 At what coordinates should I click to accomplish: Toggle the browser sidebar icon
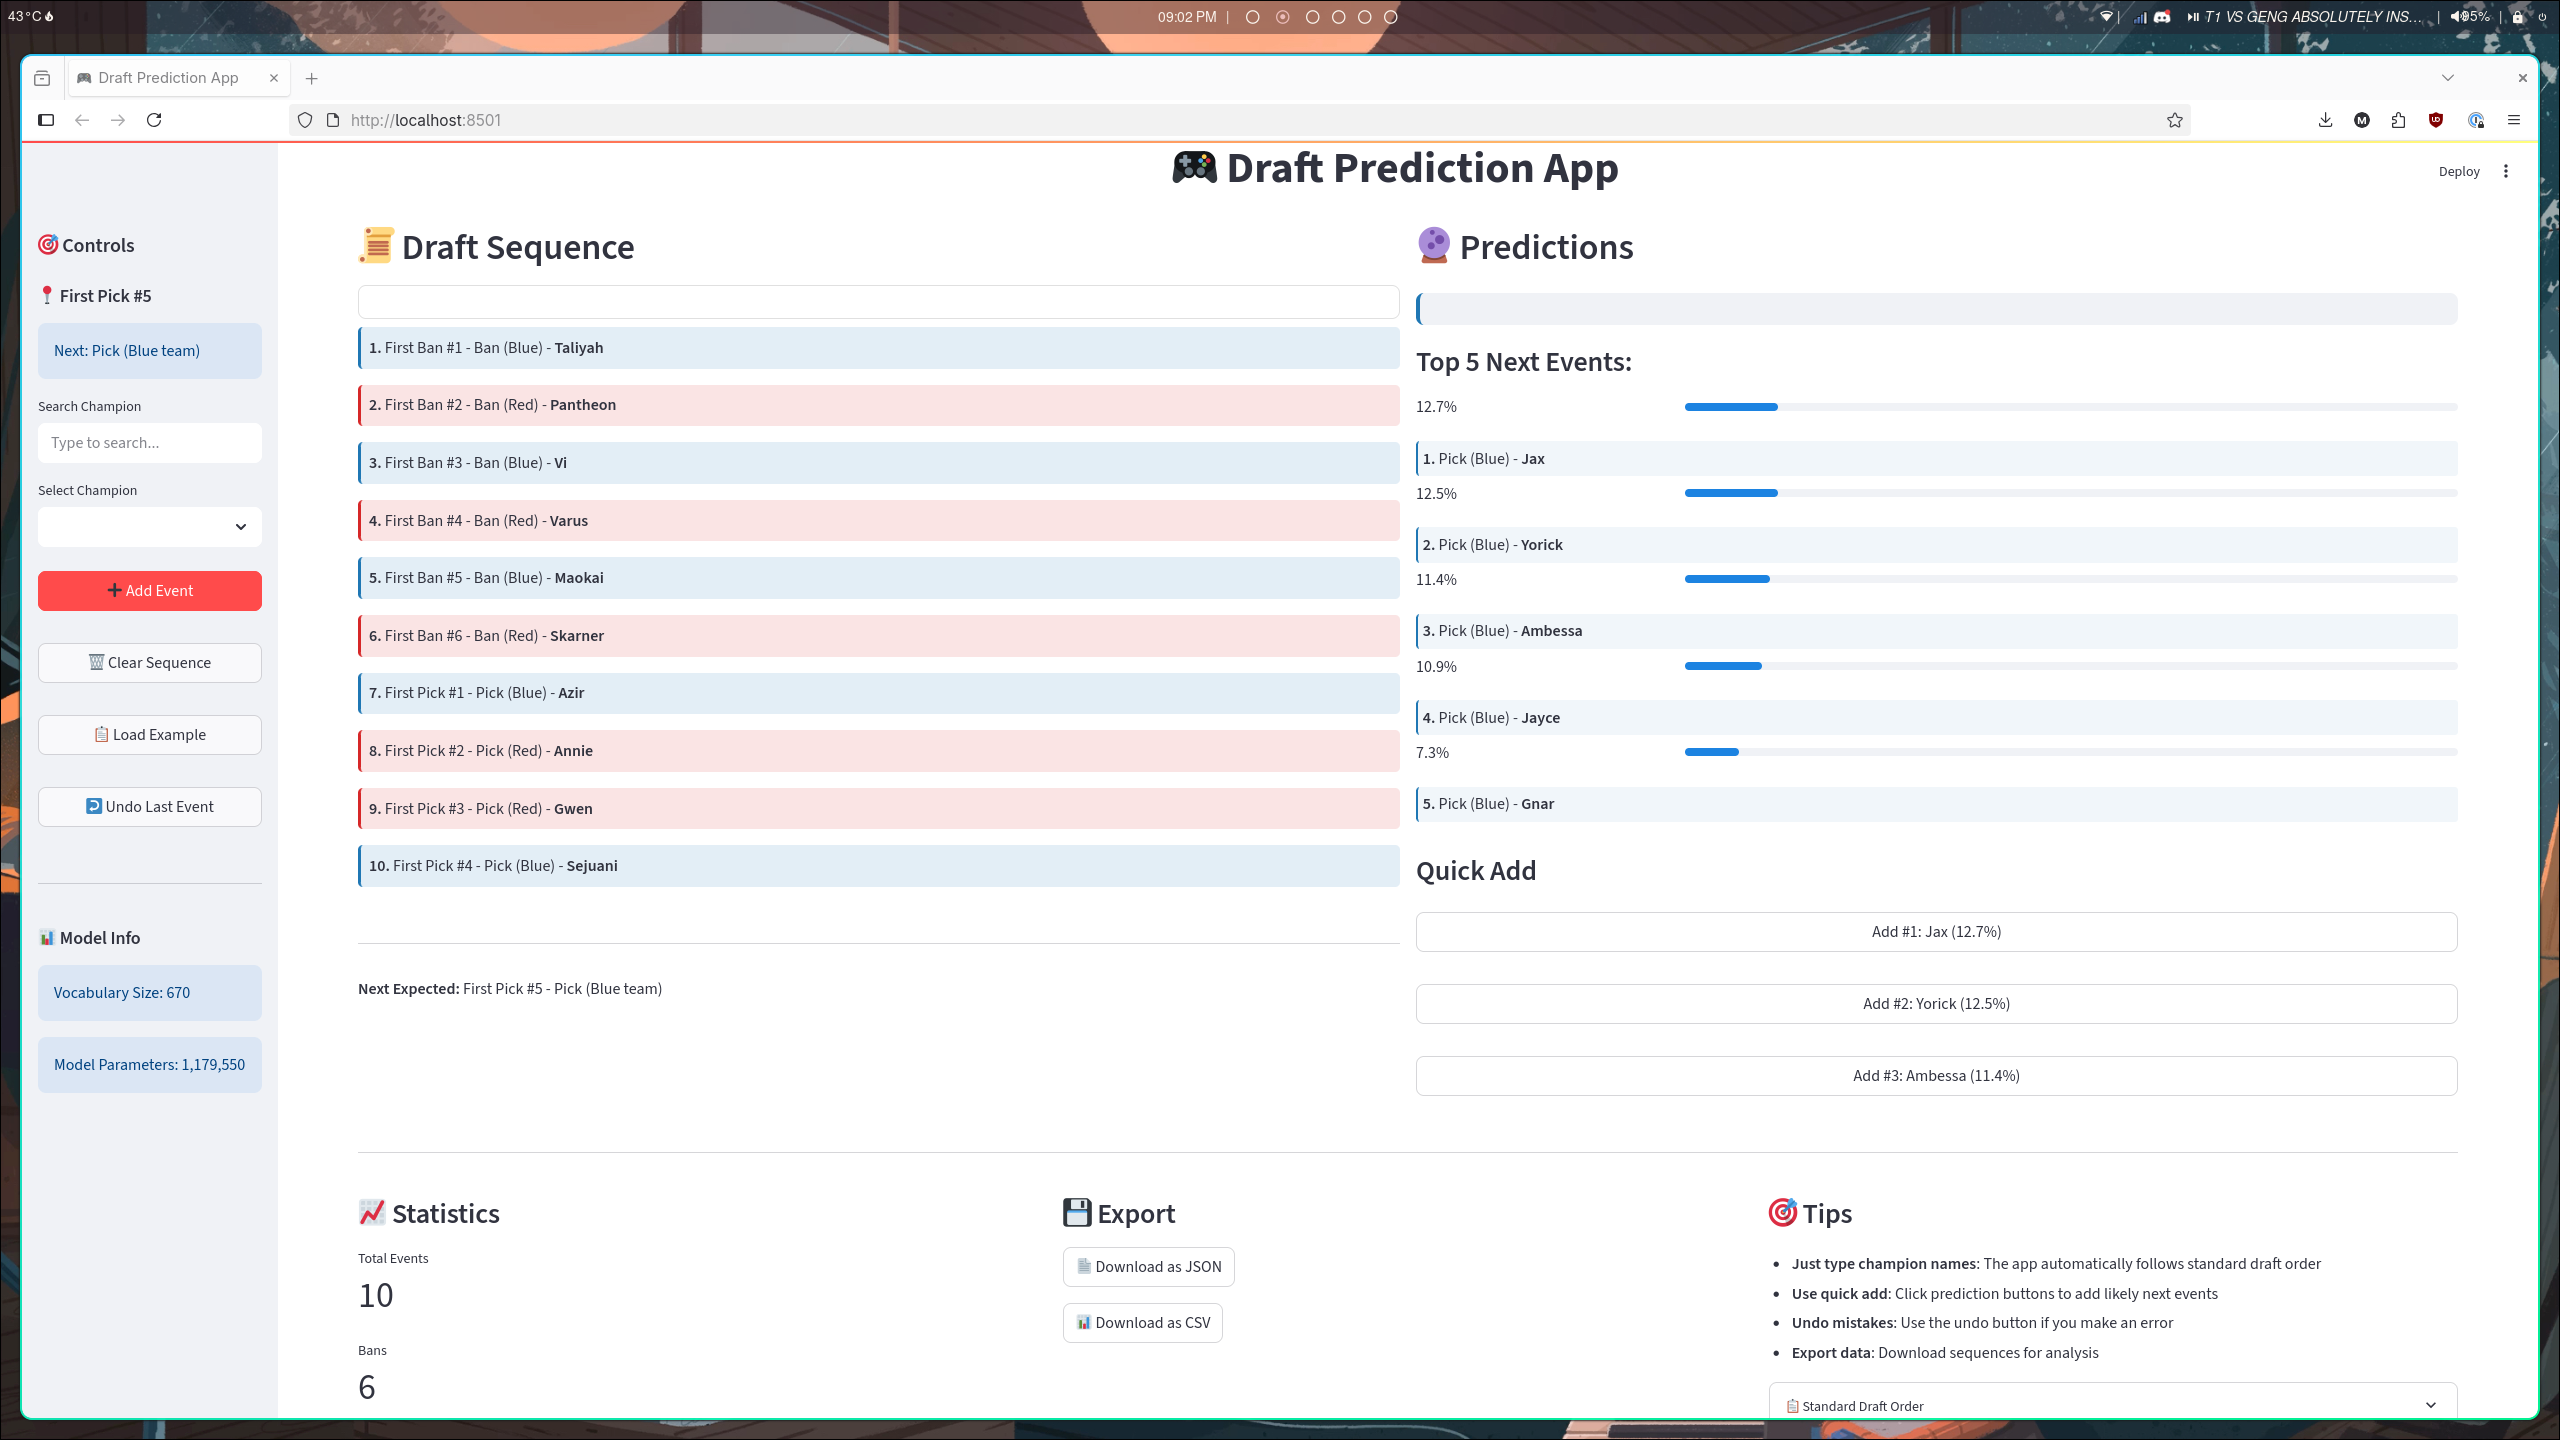pos(46,120)
